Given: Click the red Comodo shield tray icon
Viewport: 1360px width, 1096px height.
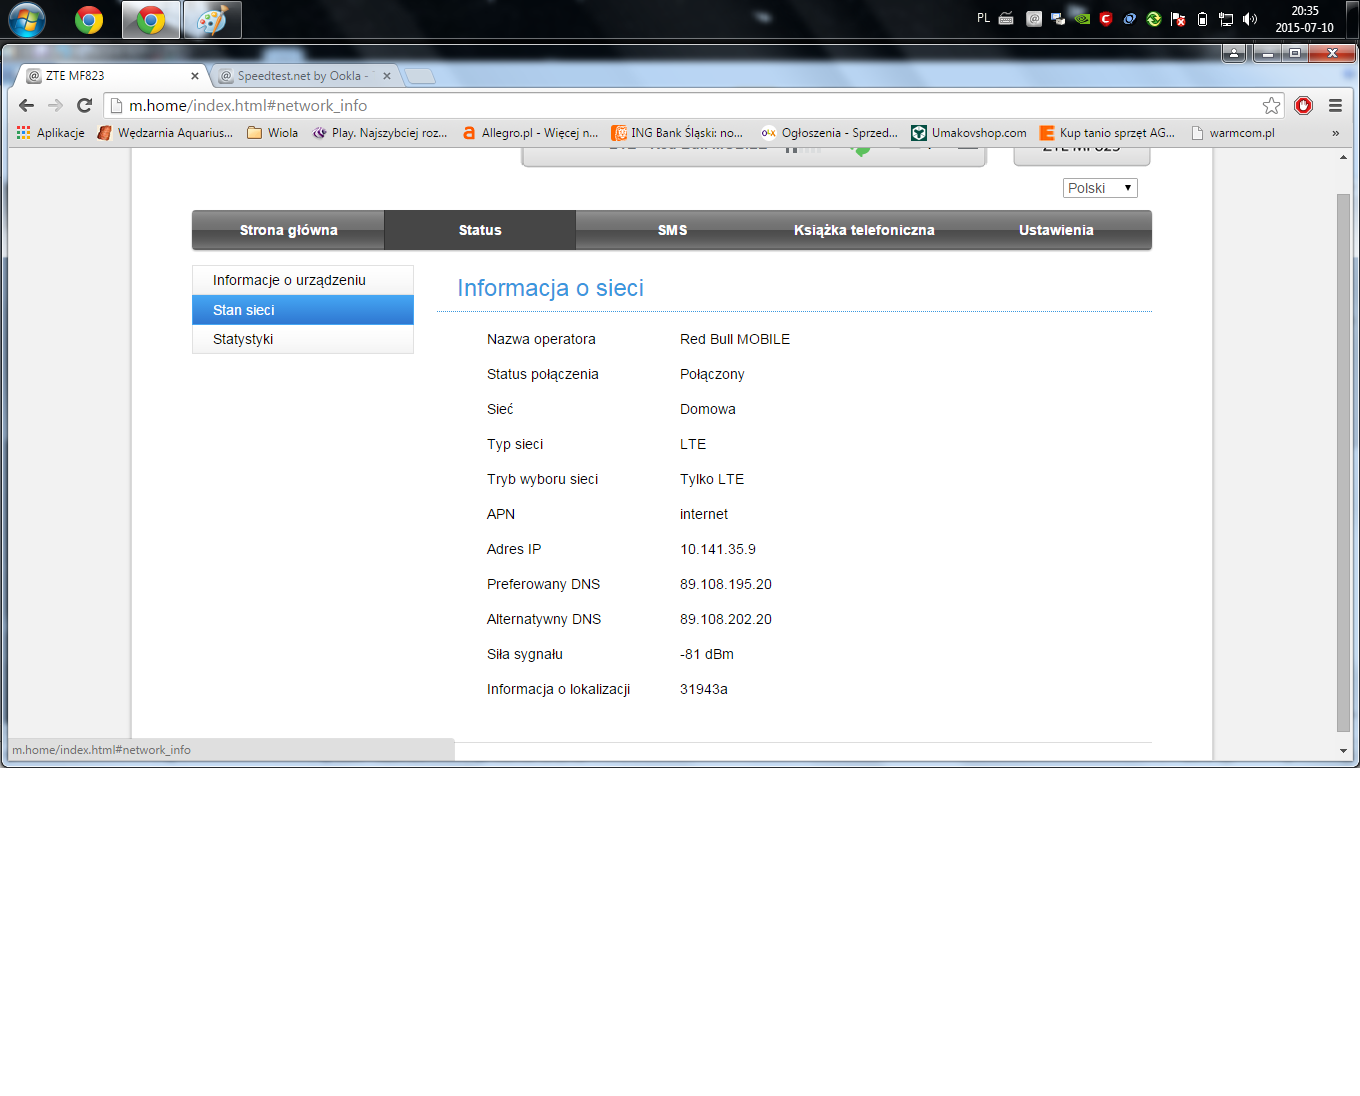Looking at the screenshot, I should 1106,19.
